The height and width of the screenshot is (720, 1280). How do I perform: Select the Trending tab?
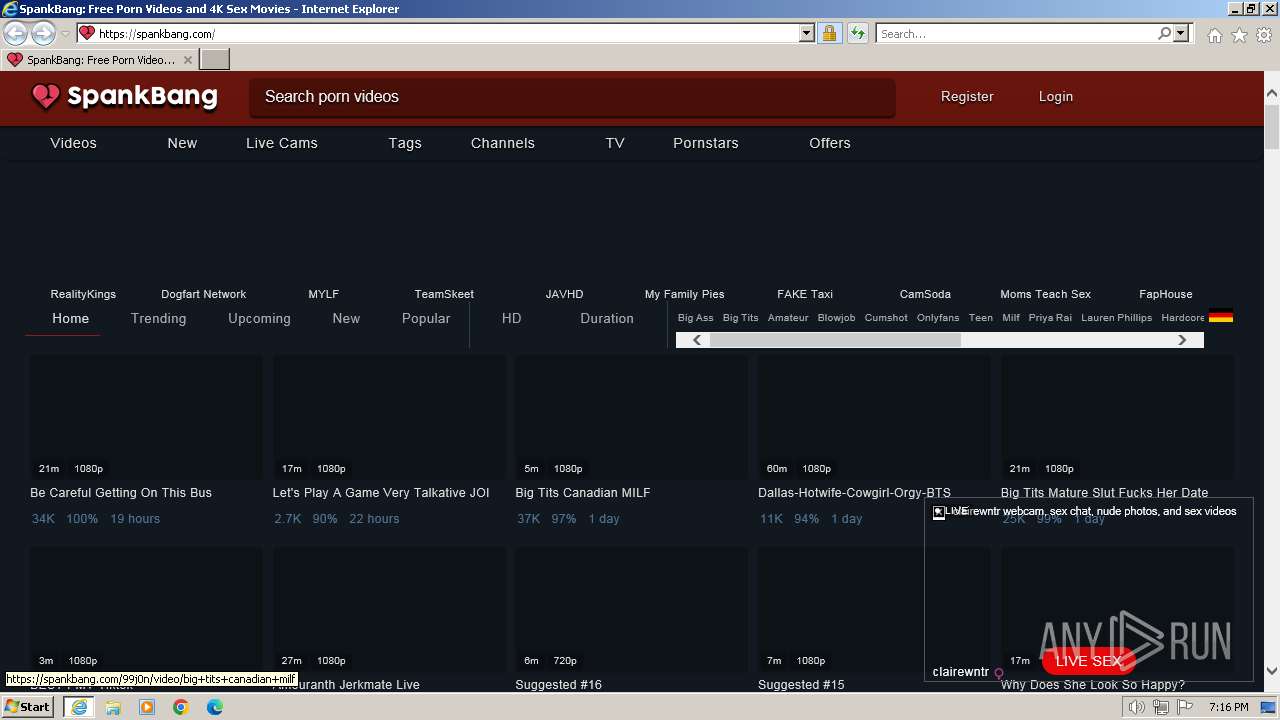[x=159, y=318]
